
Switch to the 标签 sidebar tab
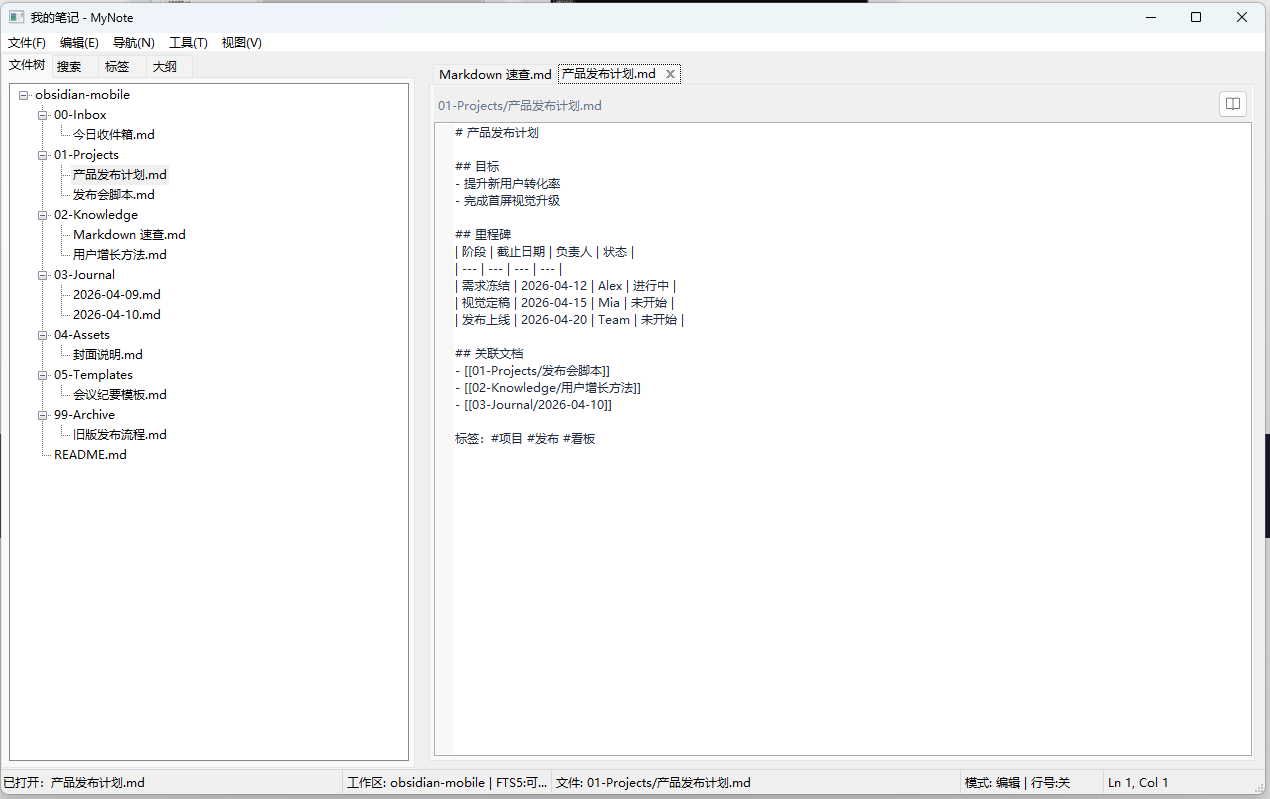[x=117, y=67]
